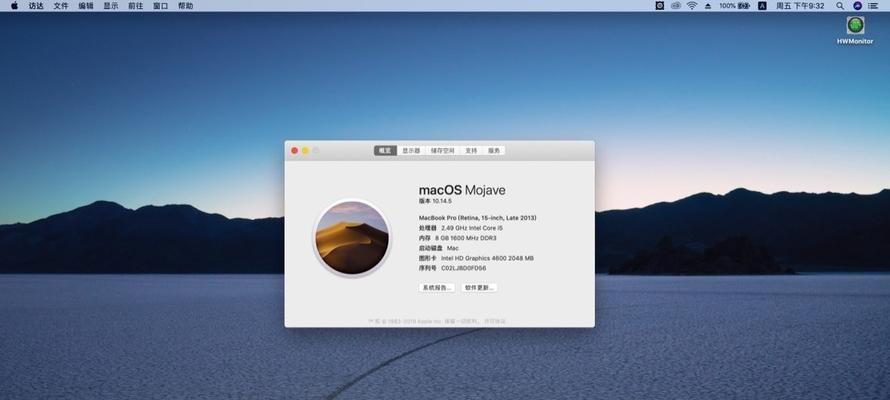This screenshot has height=400, width=890.
Task: Click the 软件更新... button
Action: 480,288
